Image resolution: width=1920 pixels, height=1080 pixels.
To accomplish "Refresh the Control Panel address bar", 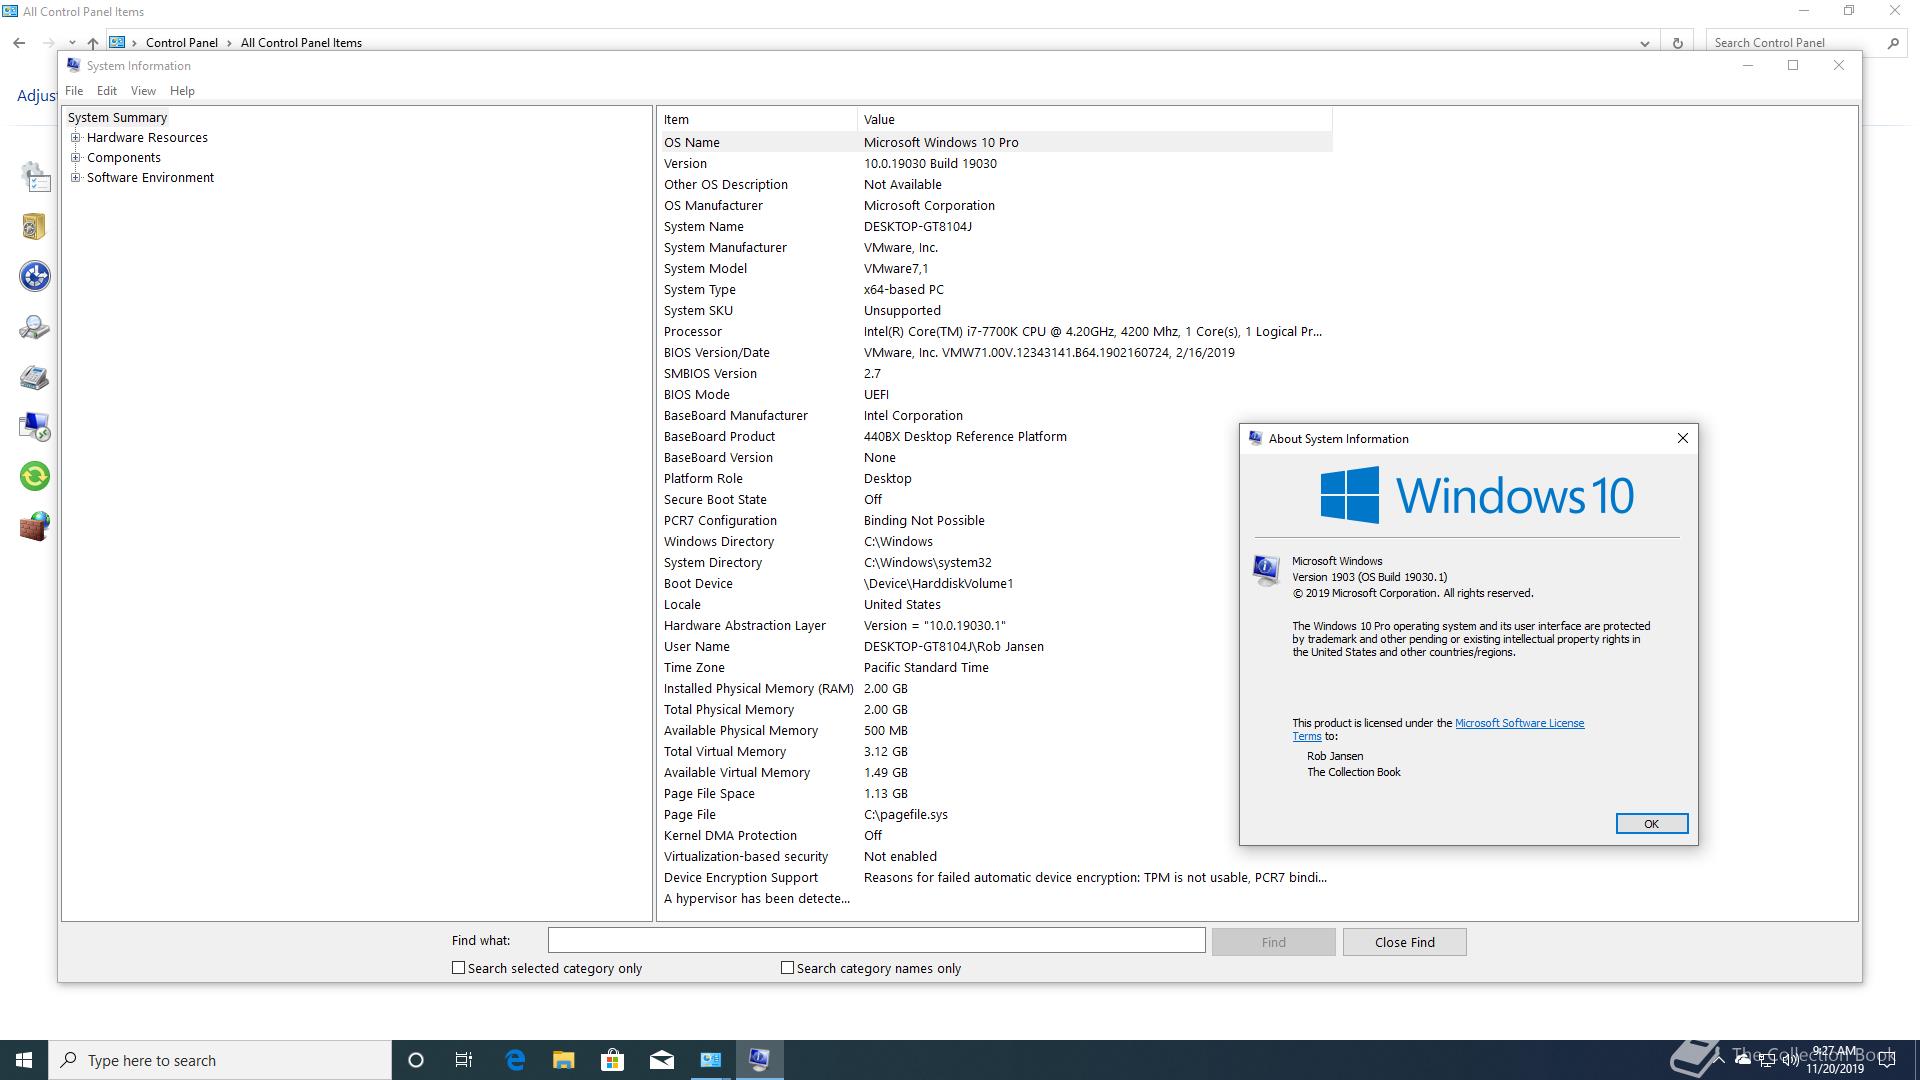I will [1677, 43].
